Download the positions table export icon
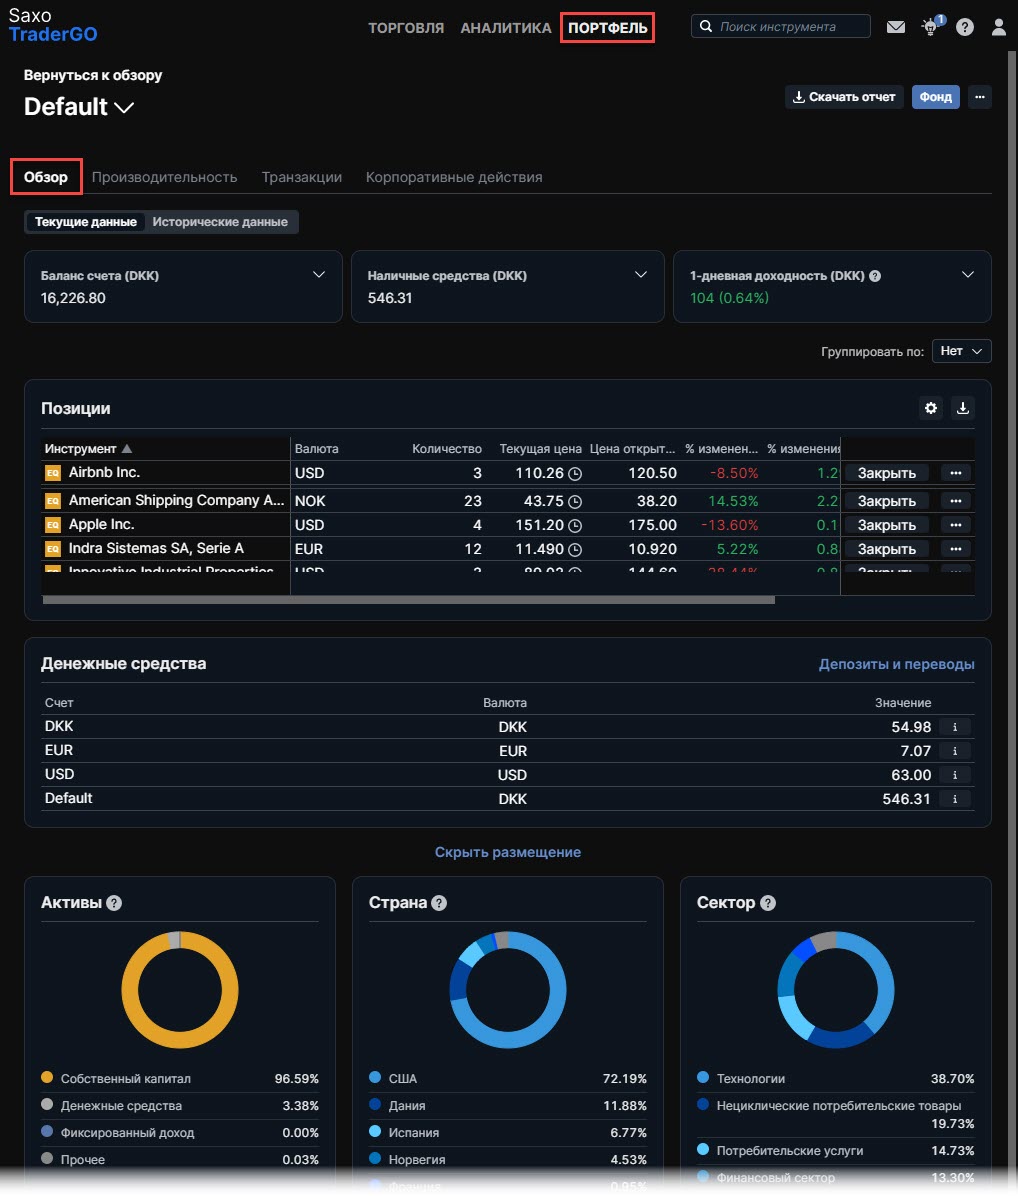 pyautogui.click(x=963, y=408)
